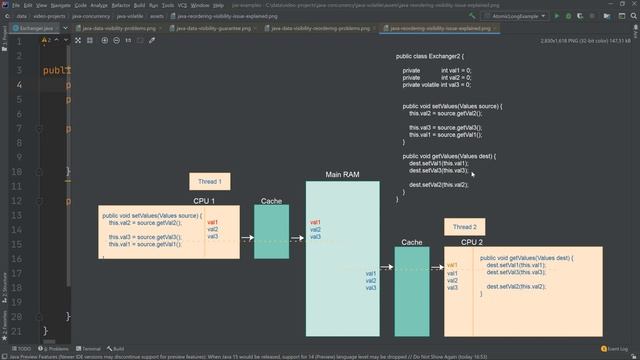640x360 pixels.
Task: Close the java-reordering-visibility-issue-explained.png tab
Action: click(x=495, y=28)
